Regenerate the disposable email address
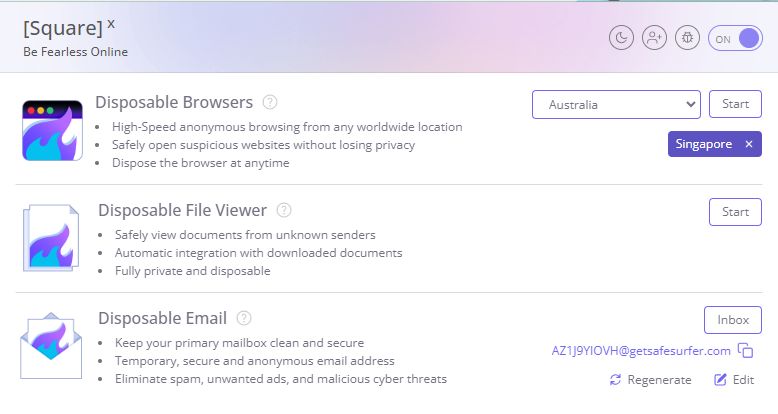The height and width of the screenshot is (414, 778). click(650, 380)
